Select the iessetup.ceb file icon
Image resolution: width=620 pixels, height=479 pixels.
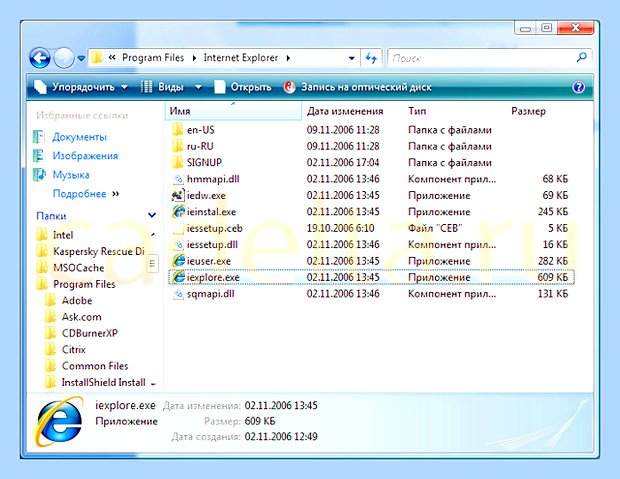[178, 228]
